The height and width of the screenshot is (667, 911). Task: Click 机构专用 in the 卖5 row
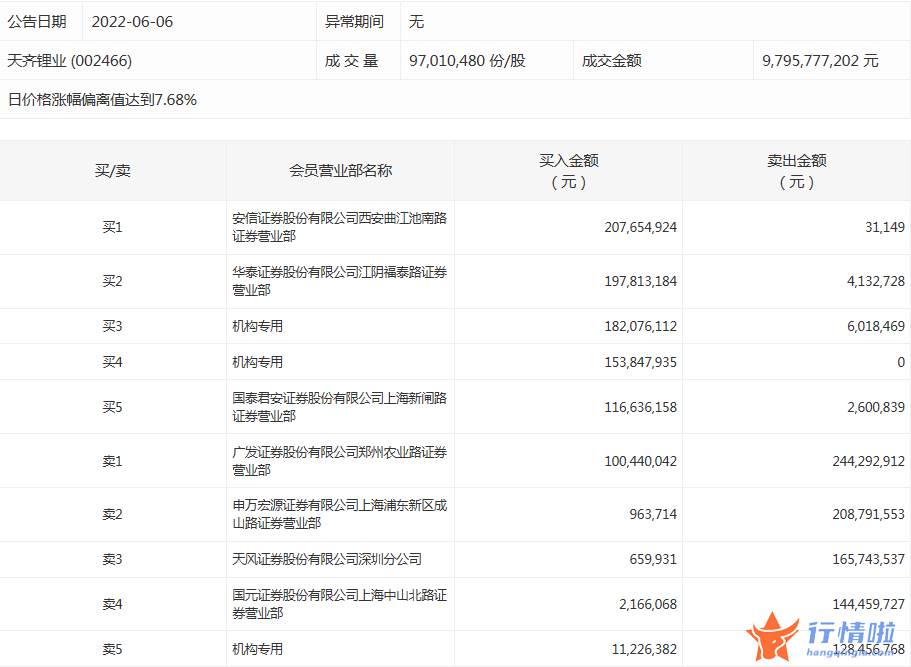pyautogui.click(x=257, y=649)
